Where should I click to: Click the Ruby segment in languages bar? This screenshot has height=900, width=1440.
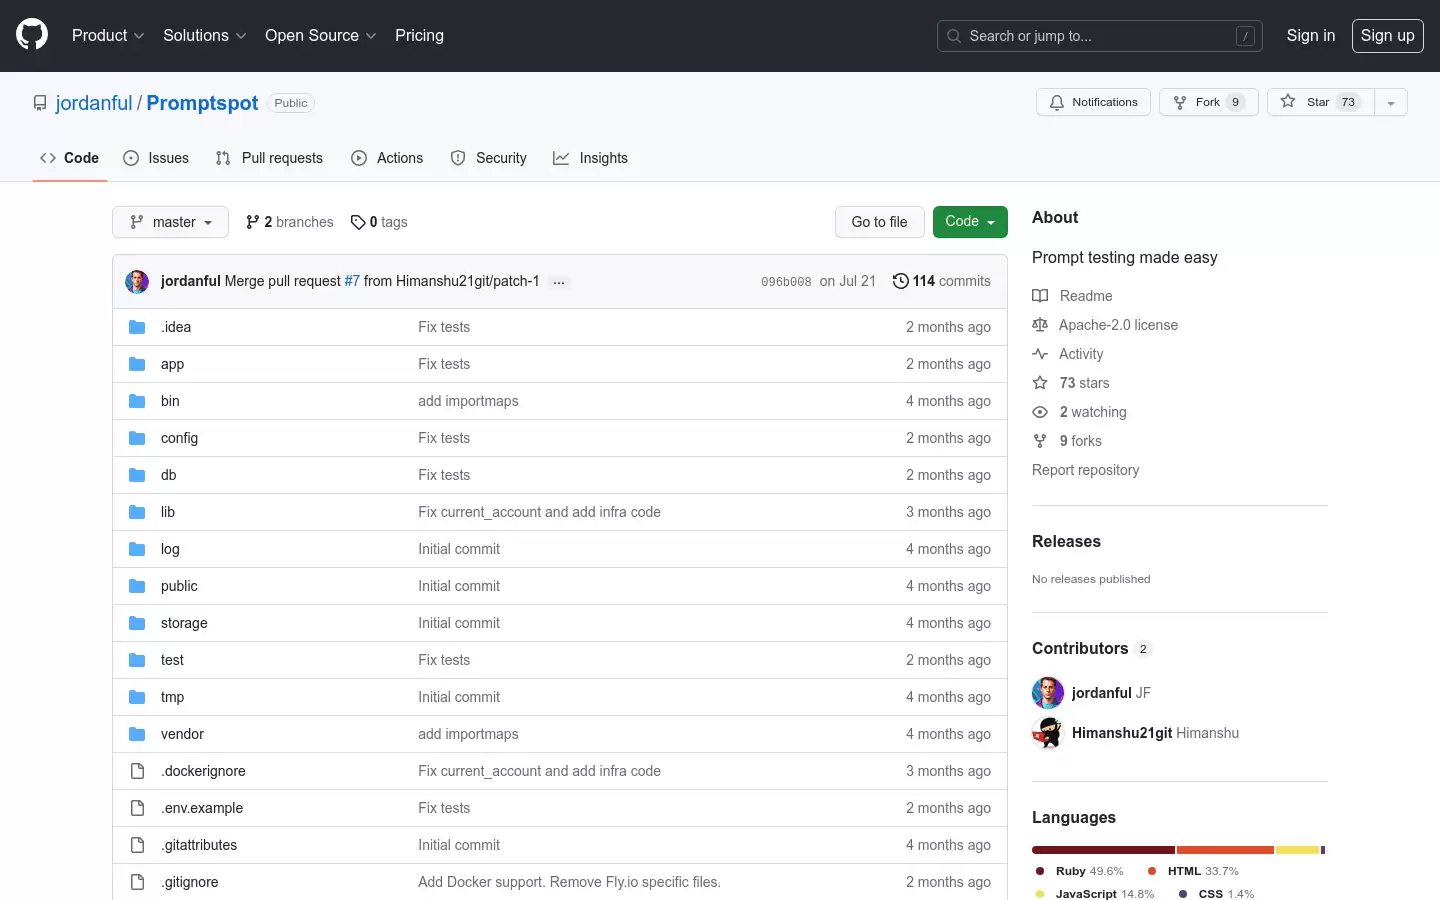(x=1103, y=850)
